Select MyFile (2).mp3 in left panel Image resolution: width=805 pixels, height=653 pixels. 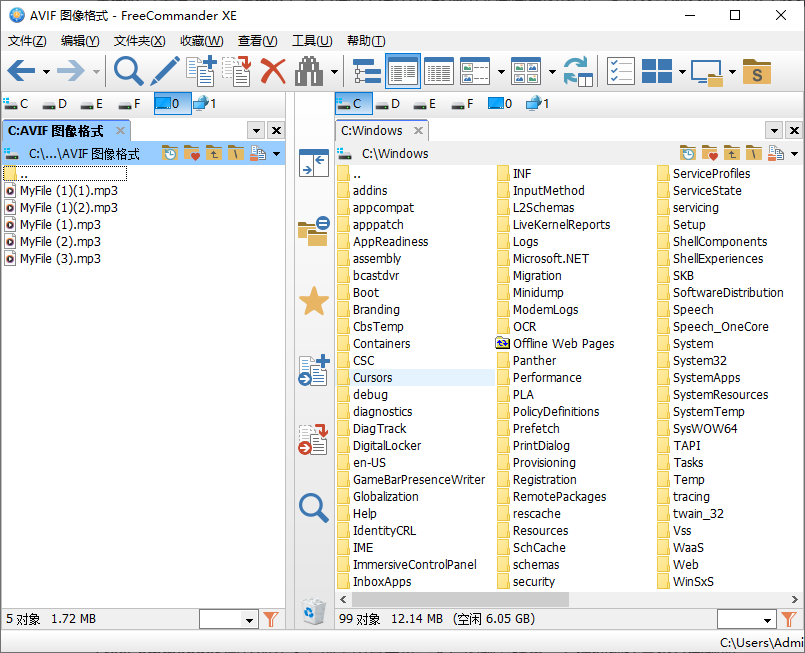pyautogui.click(x=60, y=241)
